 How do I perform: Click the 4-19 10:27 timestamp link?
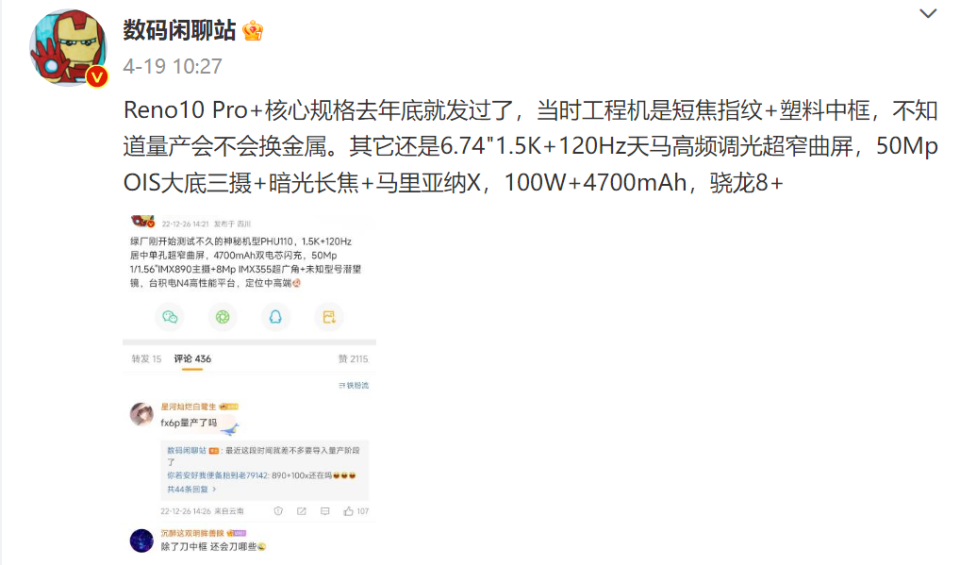(173, 66)
